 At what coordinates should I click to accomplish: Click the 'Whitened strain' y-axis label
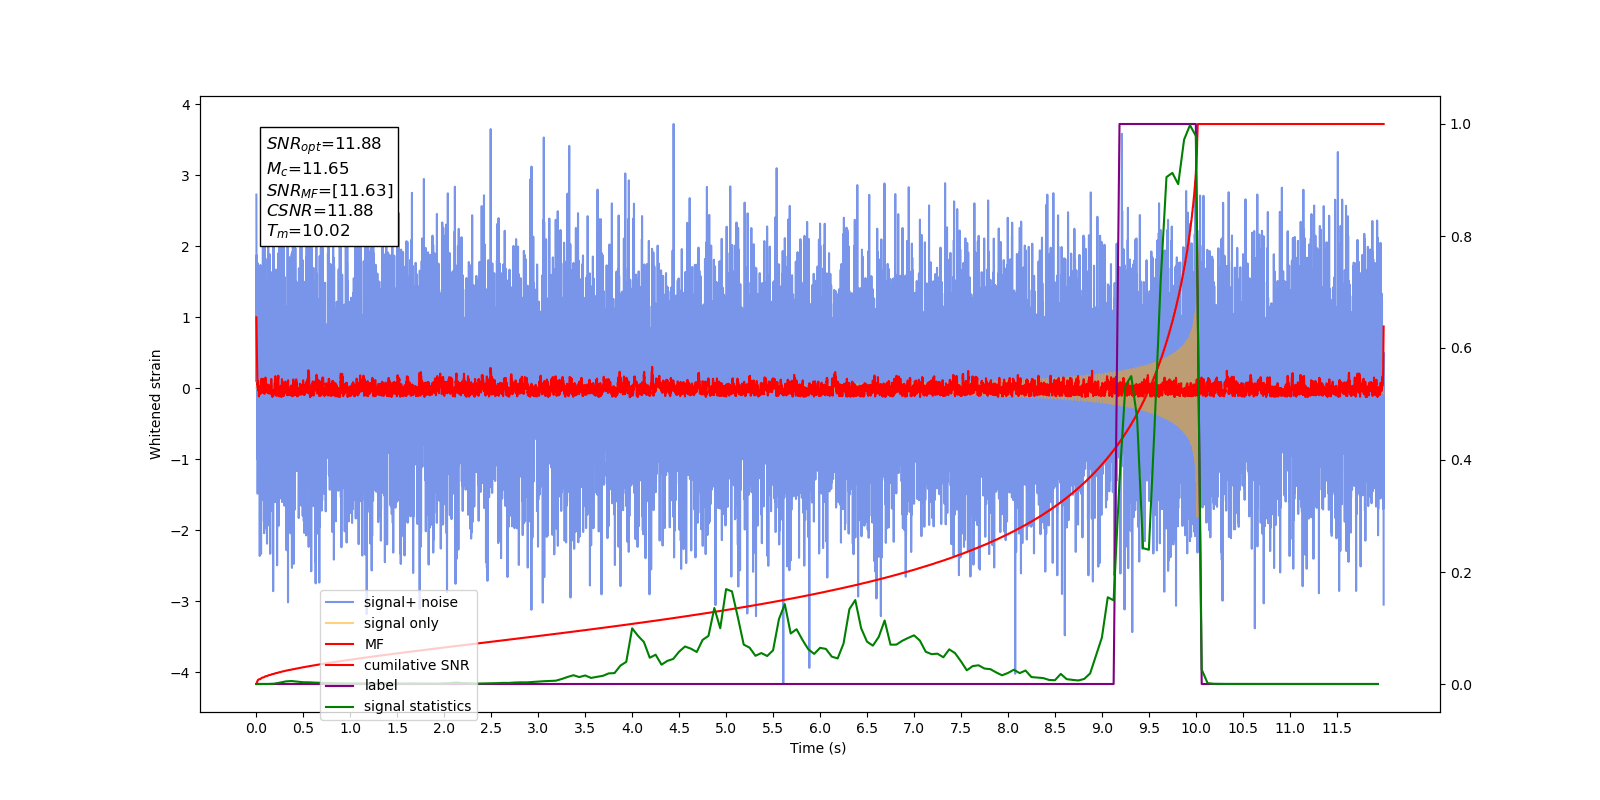155,404
